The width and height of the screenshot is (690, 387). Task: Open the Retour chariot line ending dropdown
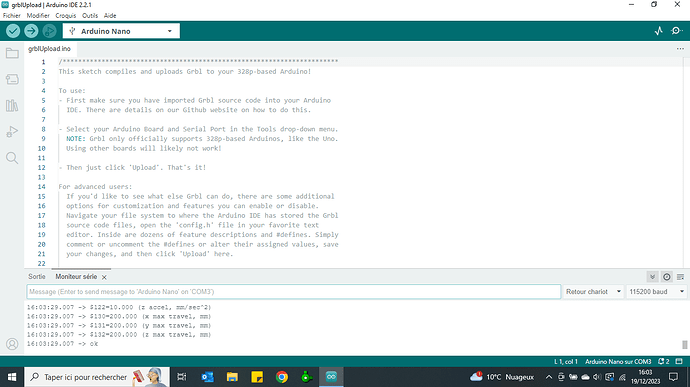click(x=593, y=291)
